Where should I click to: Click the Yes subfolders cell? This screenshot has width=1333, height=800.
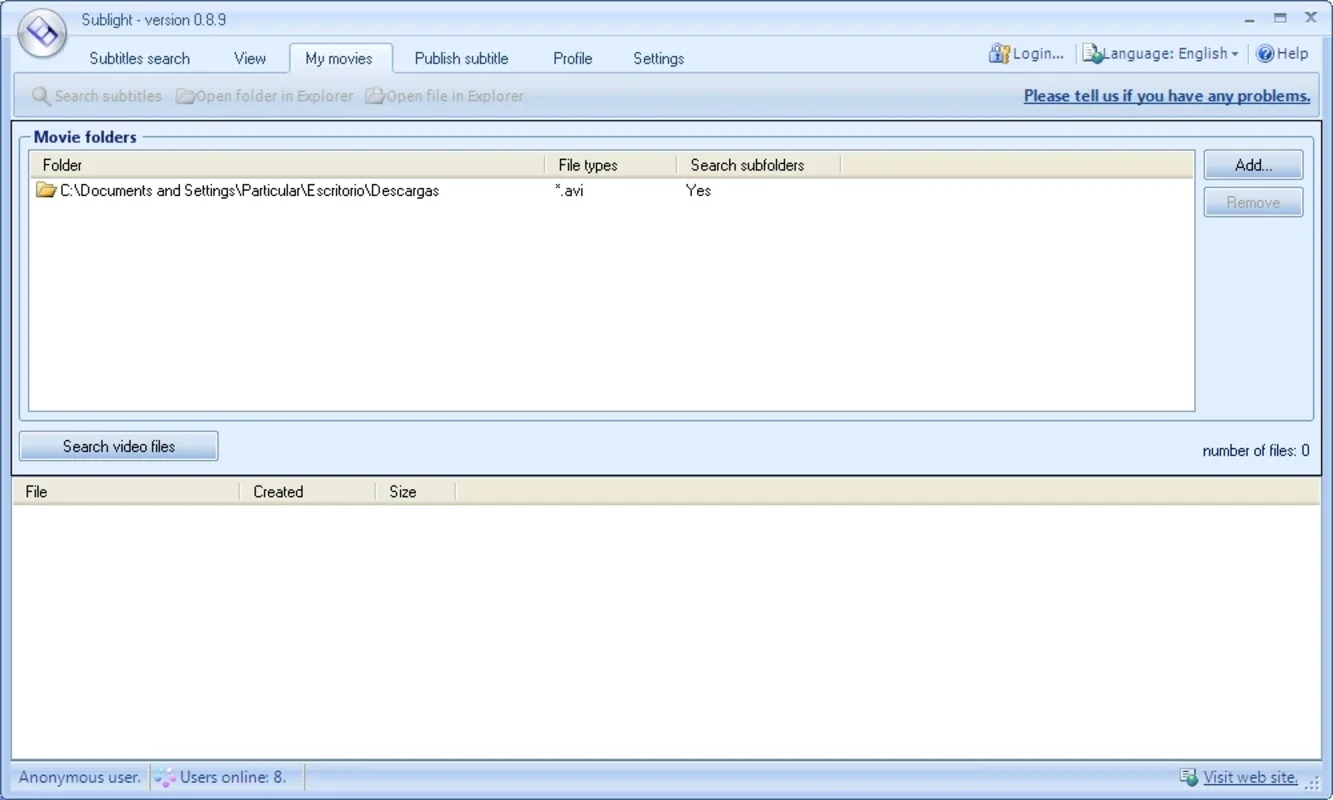click(698, 190)
